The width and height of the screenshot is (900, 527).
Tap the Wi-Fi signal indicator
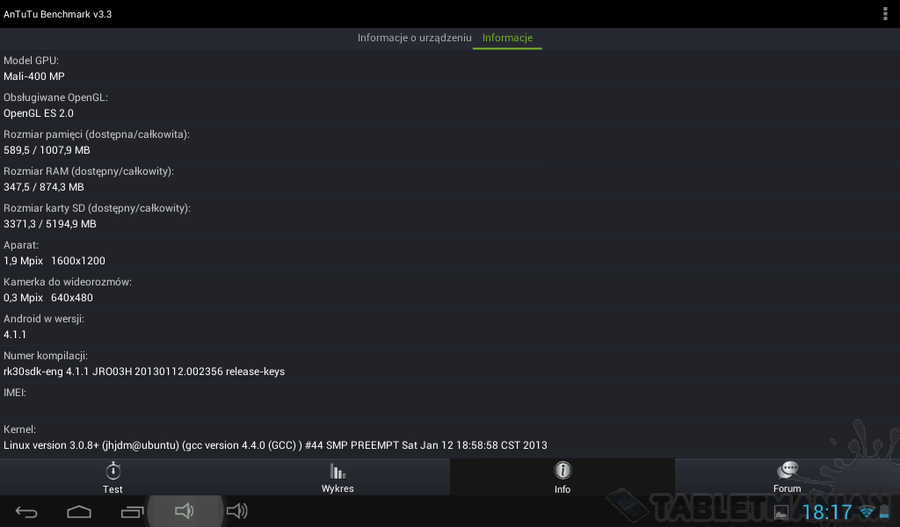pyautogui.click(x=866, y=512)
